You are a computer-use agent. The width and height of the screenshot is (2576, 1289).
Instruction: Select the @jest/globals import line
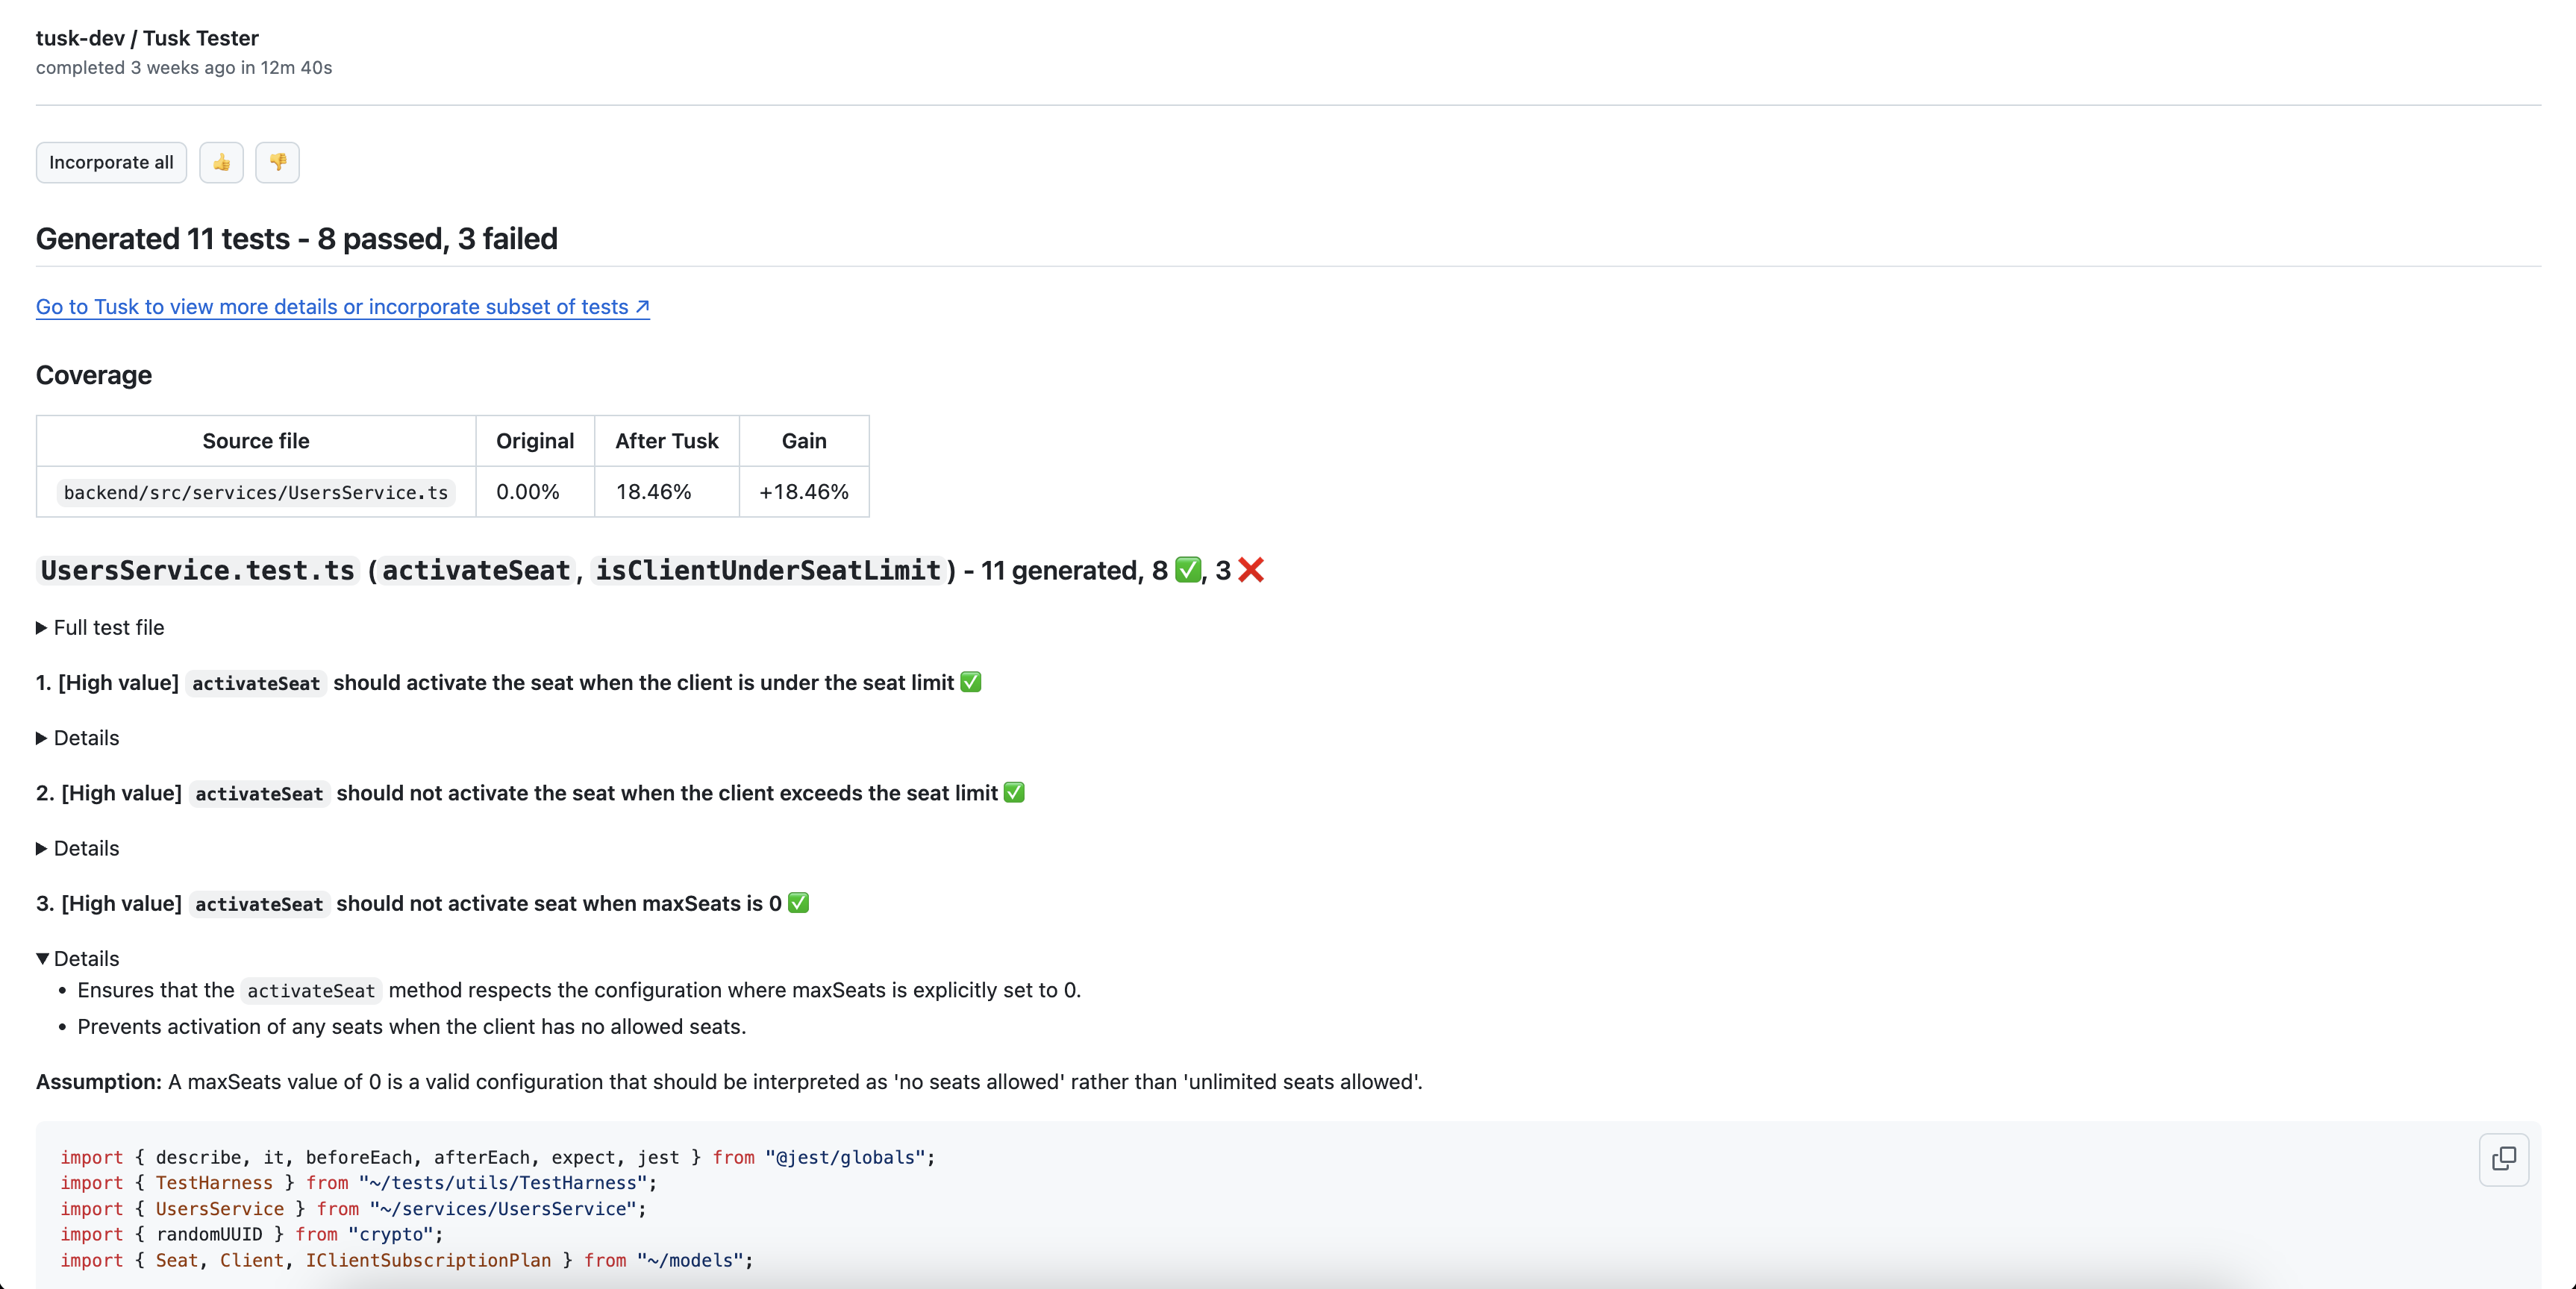click(498, 1157)
